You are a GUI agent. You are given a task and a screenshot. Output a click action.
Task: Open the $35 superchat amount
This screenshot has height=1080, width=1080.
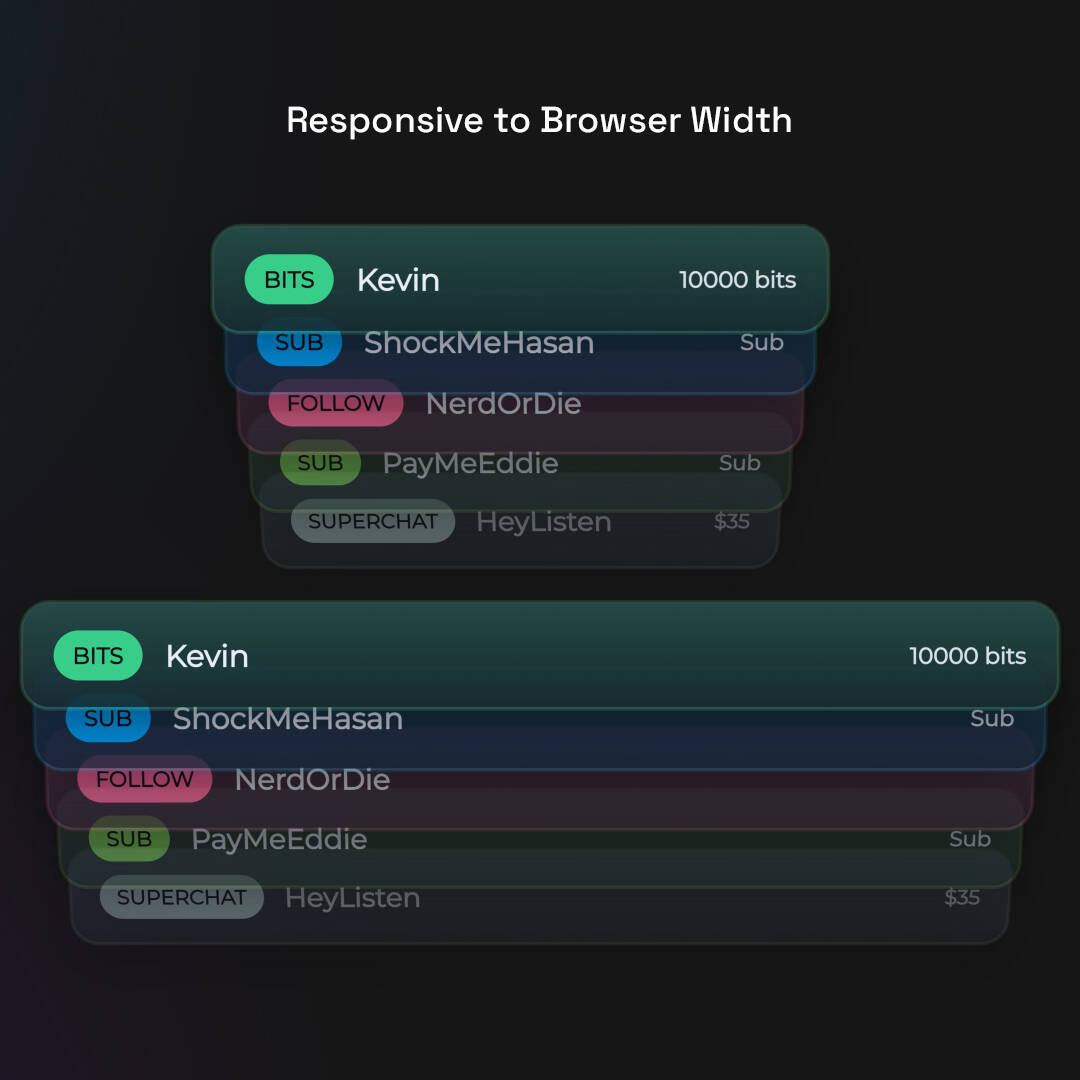pos(732,521)
